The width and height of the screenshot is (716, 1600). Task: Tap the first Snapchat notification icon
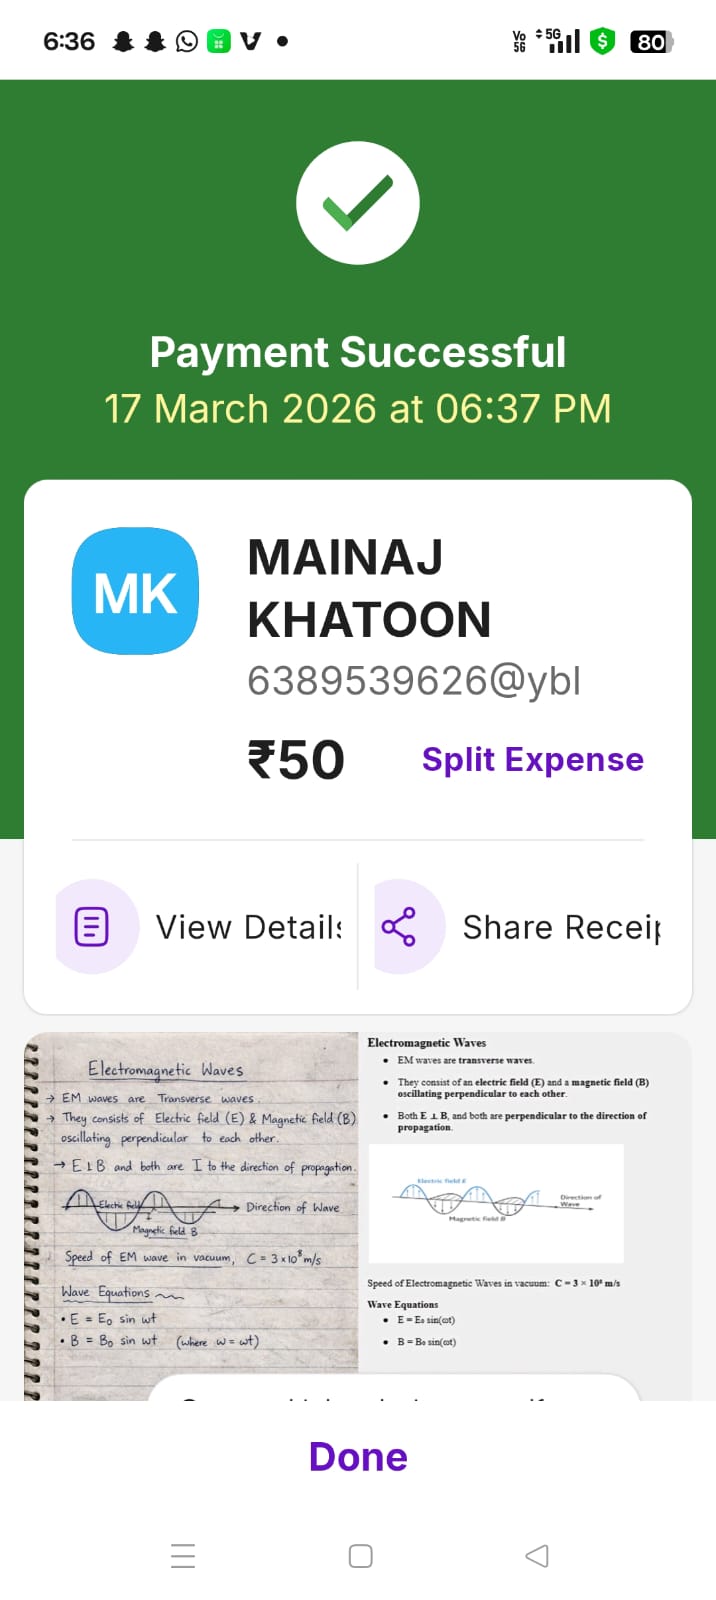(123, 41)
